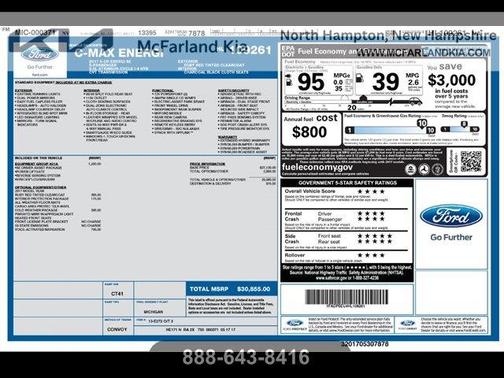Viewport: 504px width, 378px height.
Task: Click the McFarland Kia dealer name
Action: [x=192, y=46]
